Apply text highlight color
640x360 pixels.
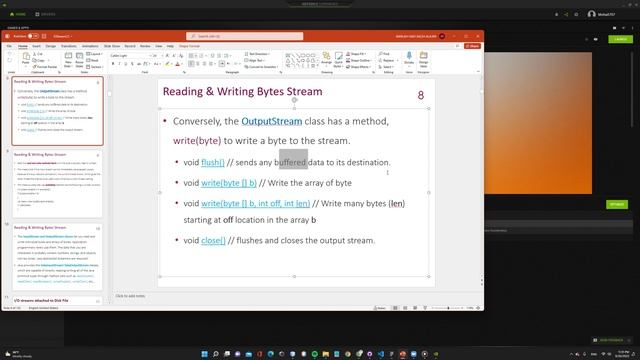[x=168, y=64]
